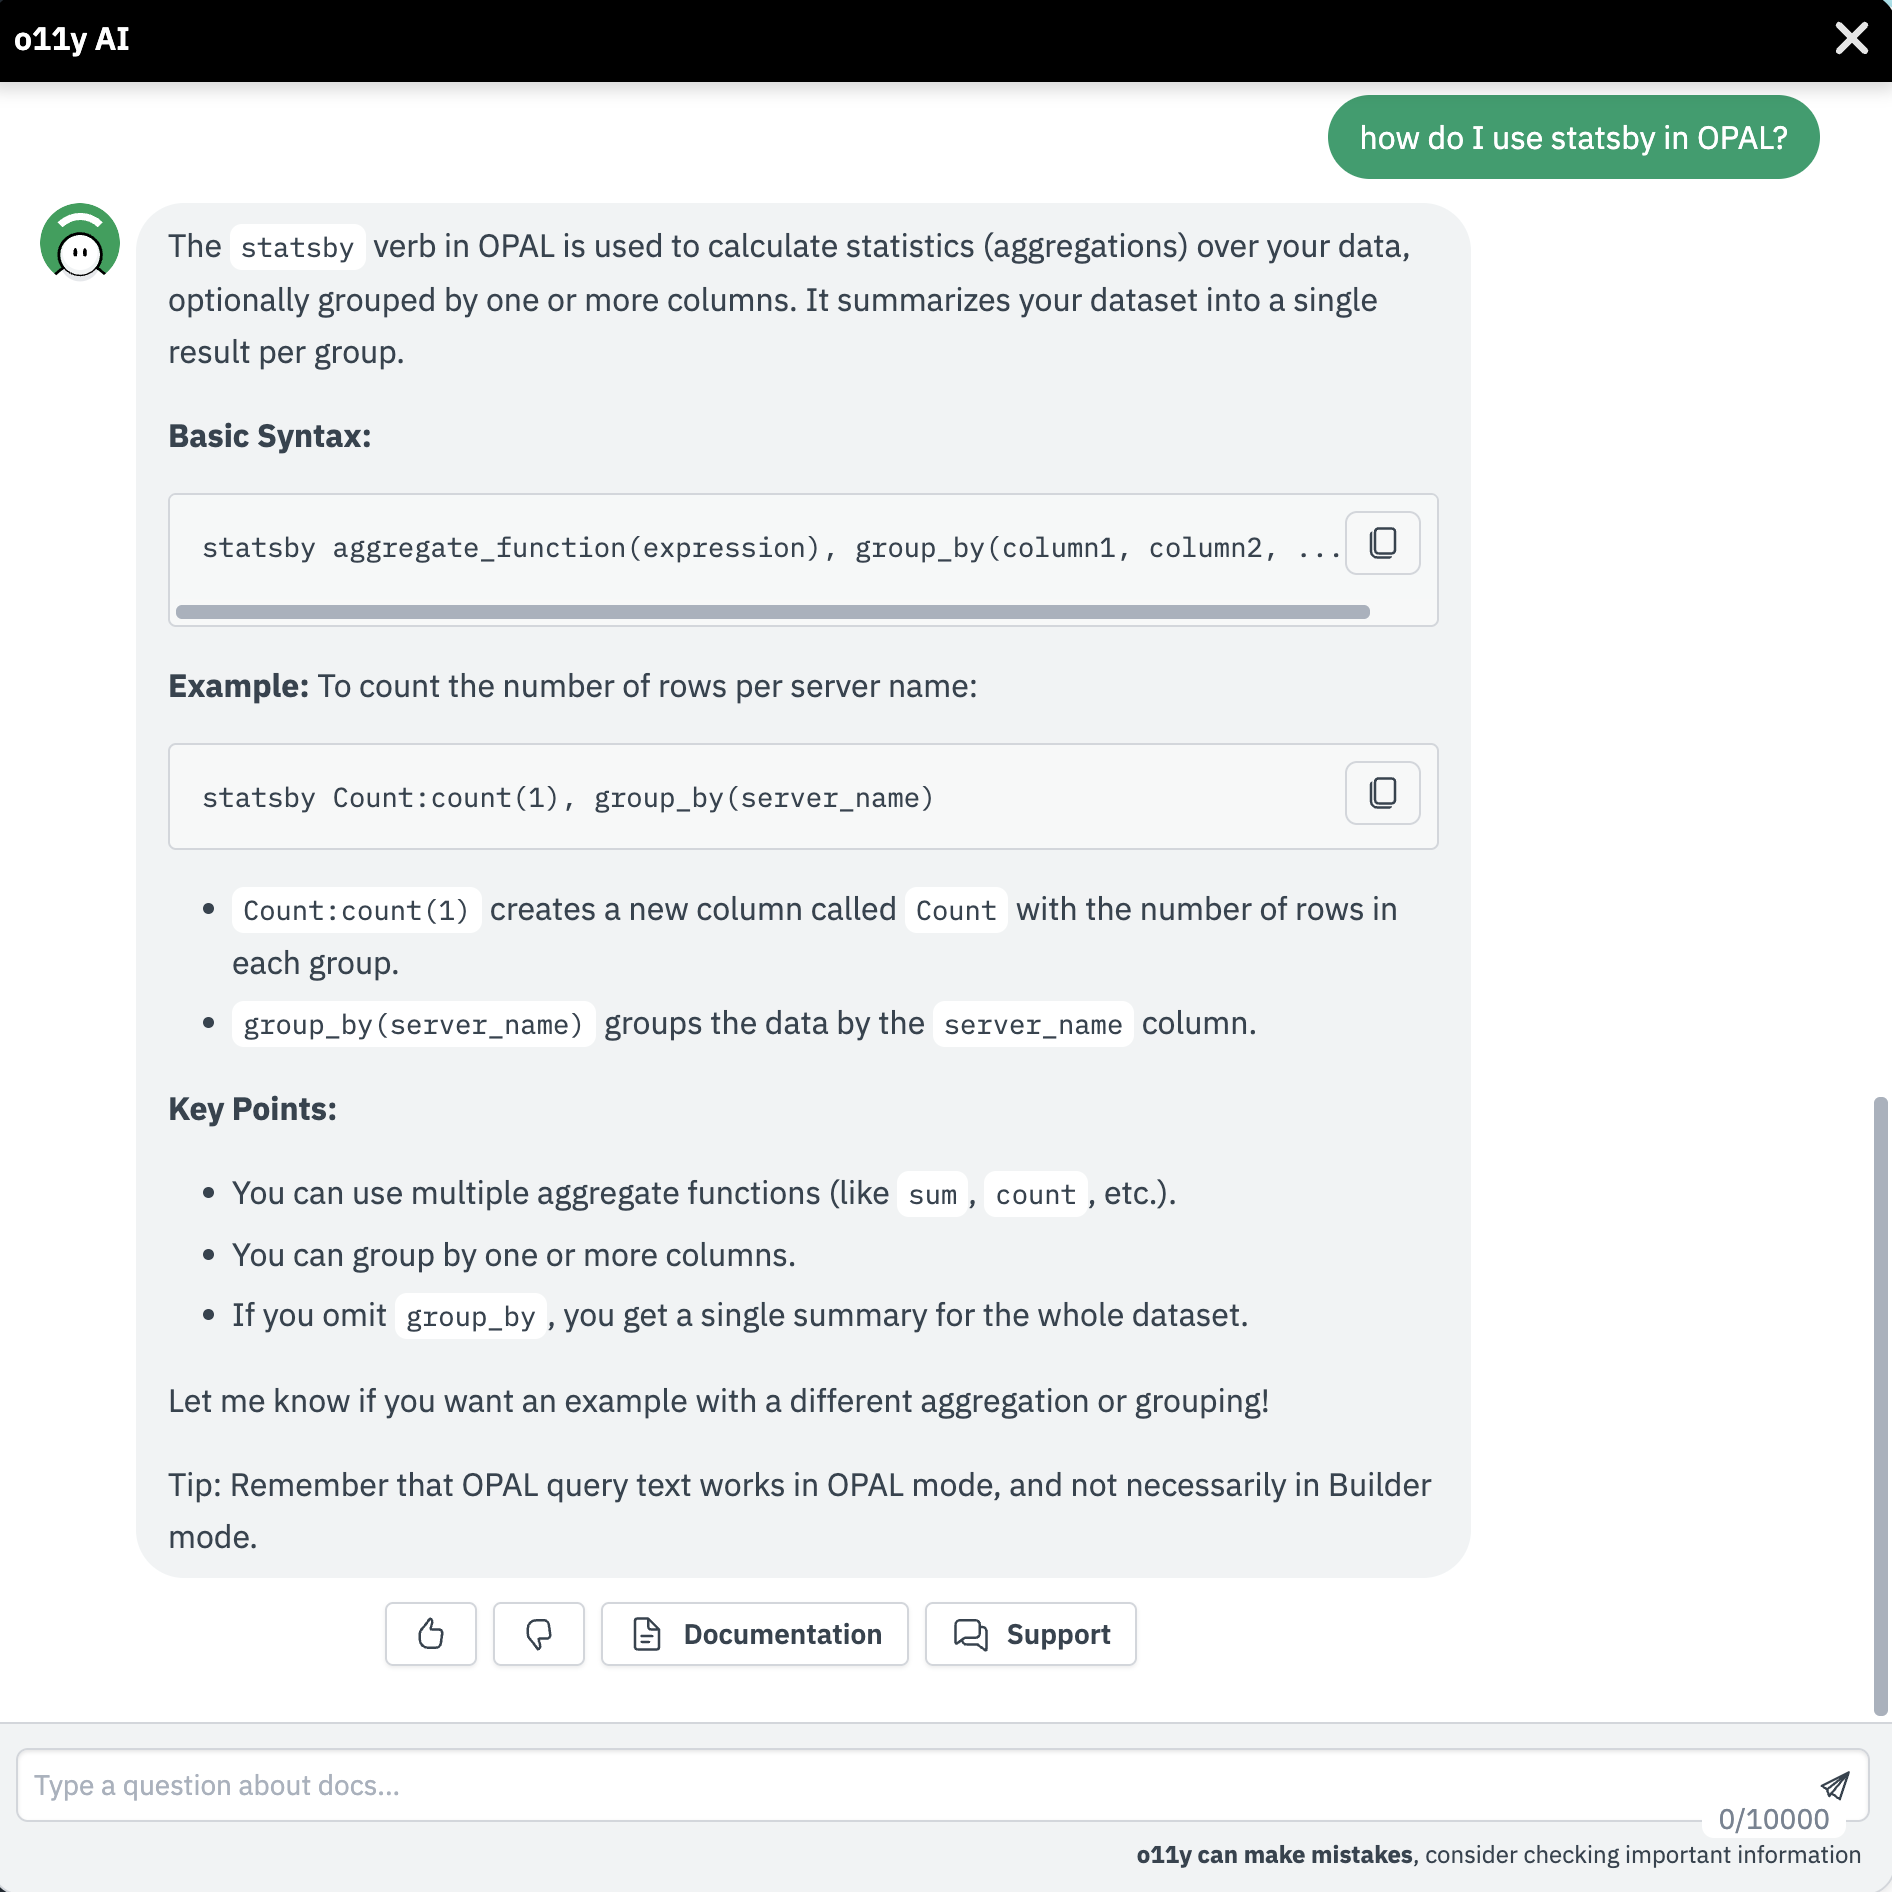The width and height of the screenshot is (1892, 1892).
Task: Click the inline 'statsby' code chip in first sentence
Action: 297,247
